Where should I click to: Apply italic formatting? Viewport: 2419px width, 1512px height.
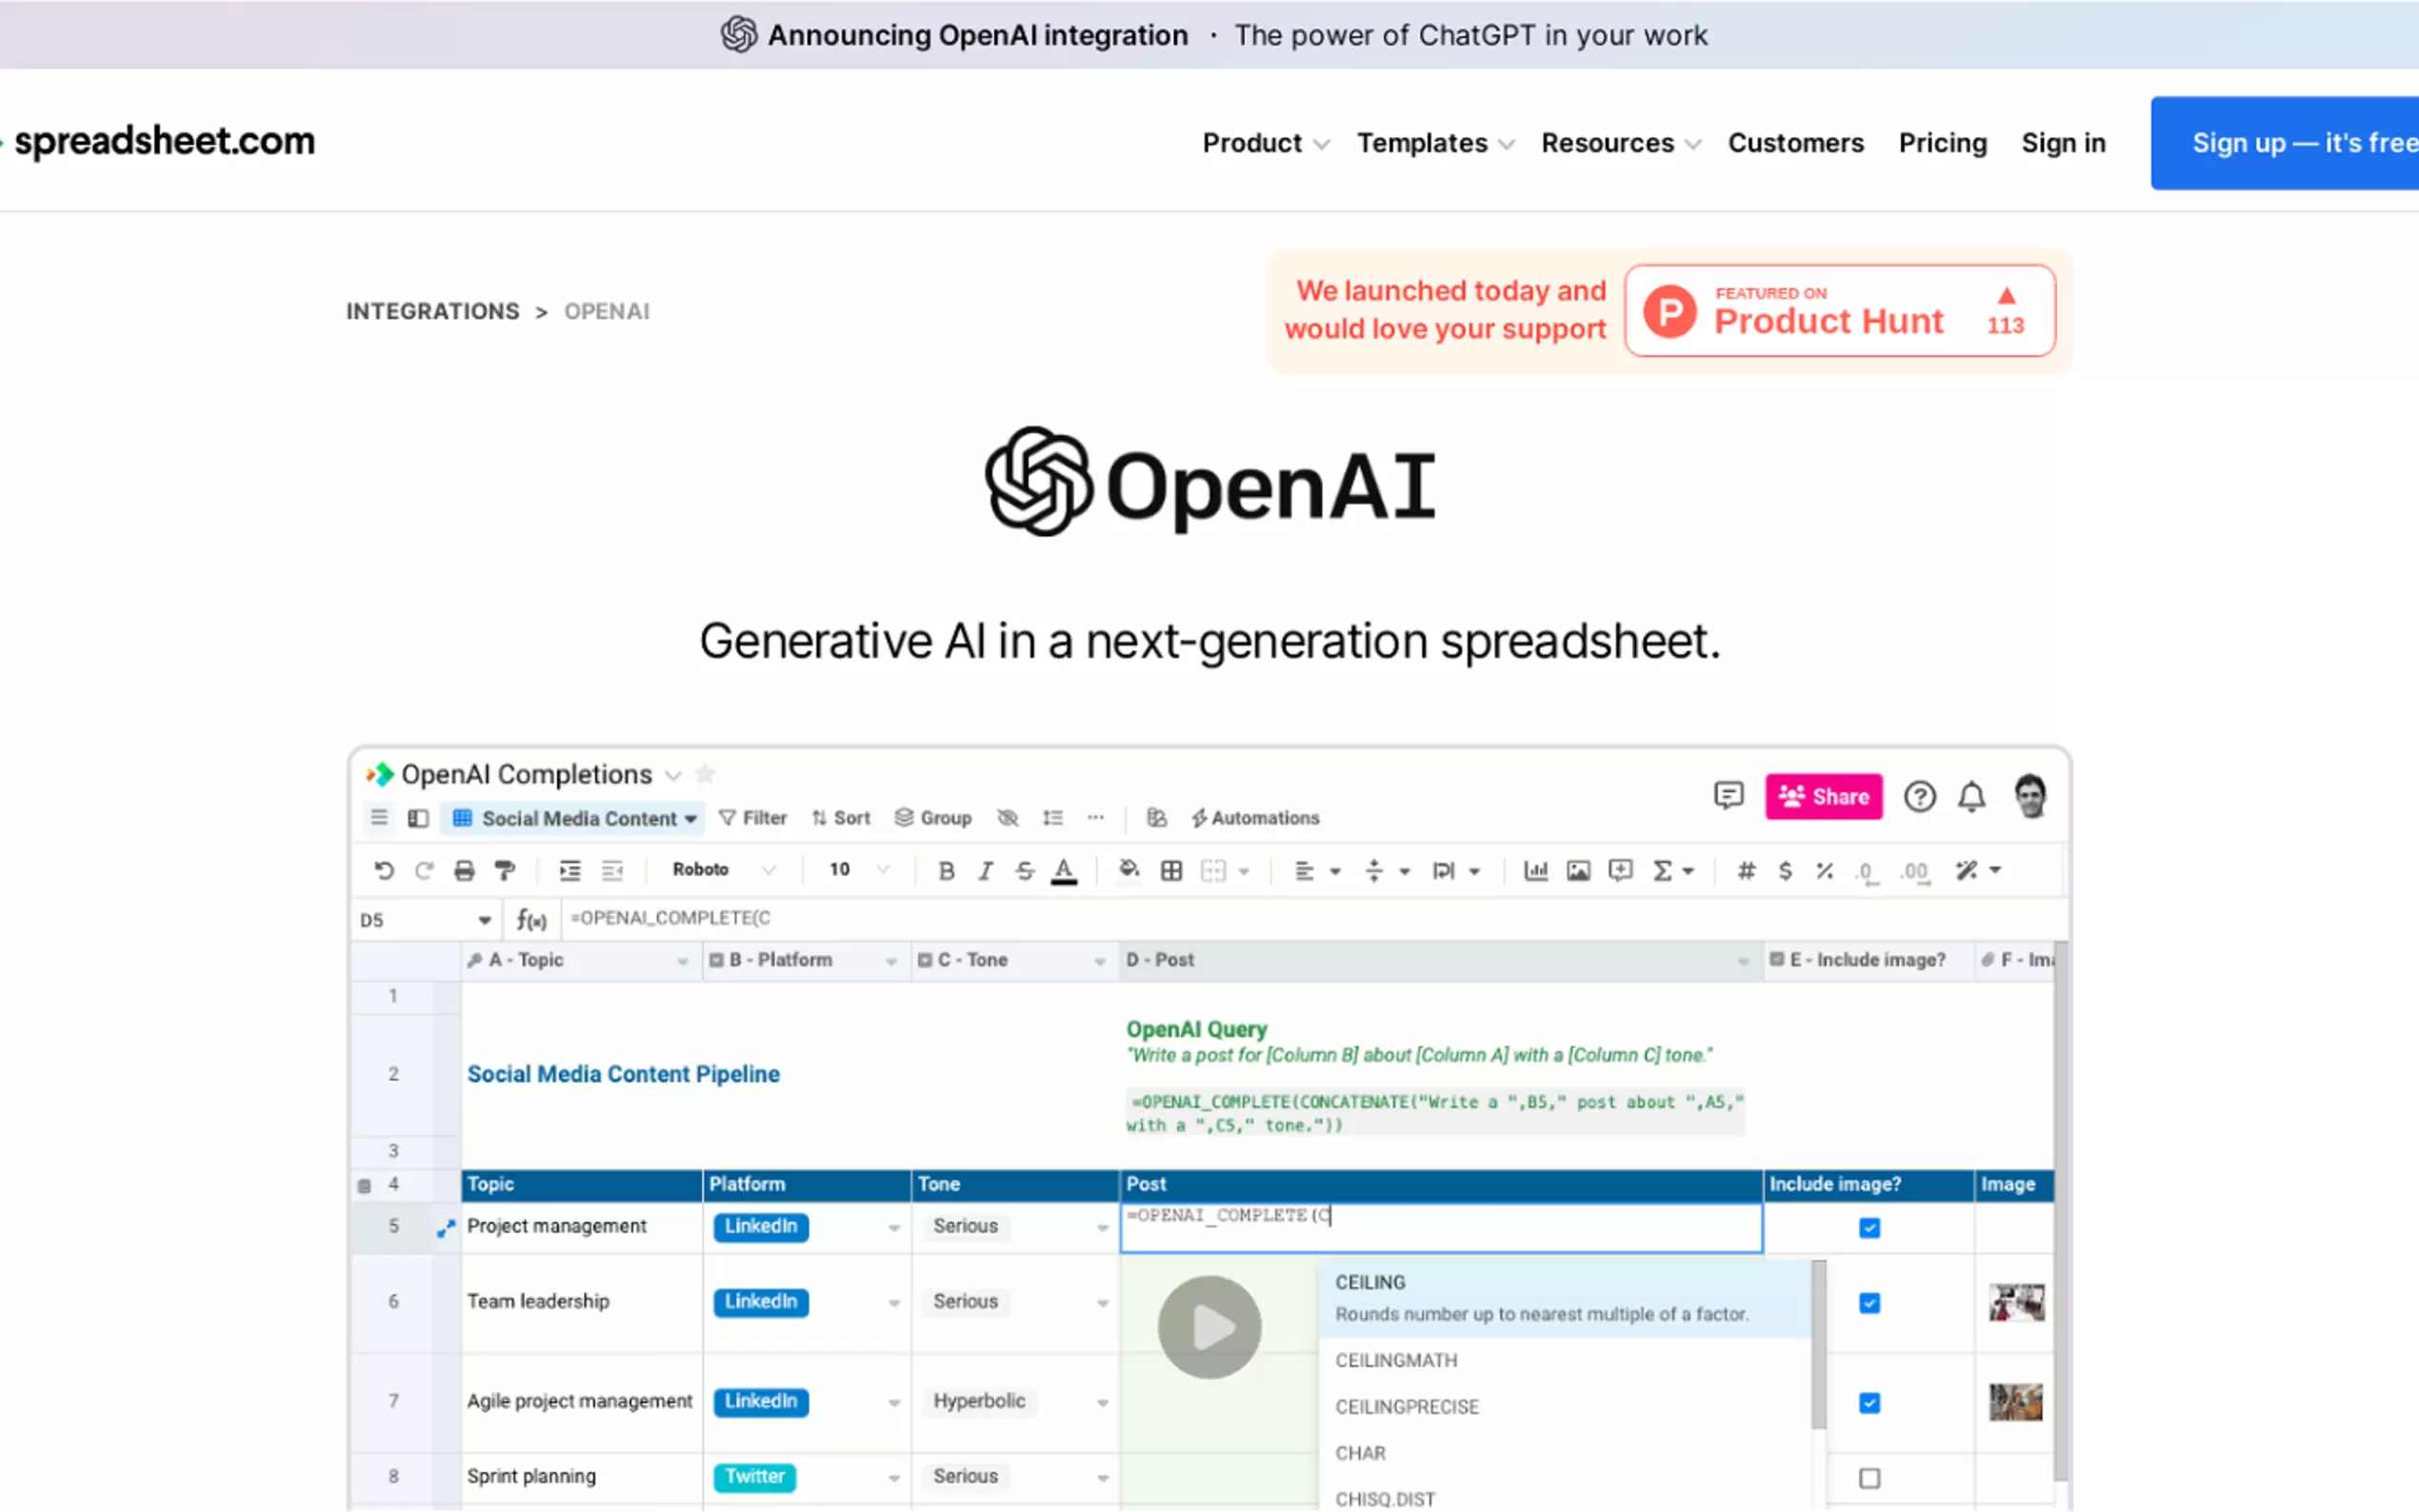(x=986, y=870)
